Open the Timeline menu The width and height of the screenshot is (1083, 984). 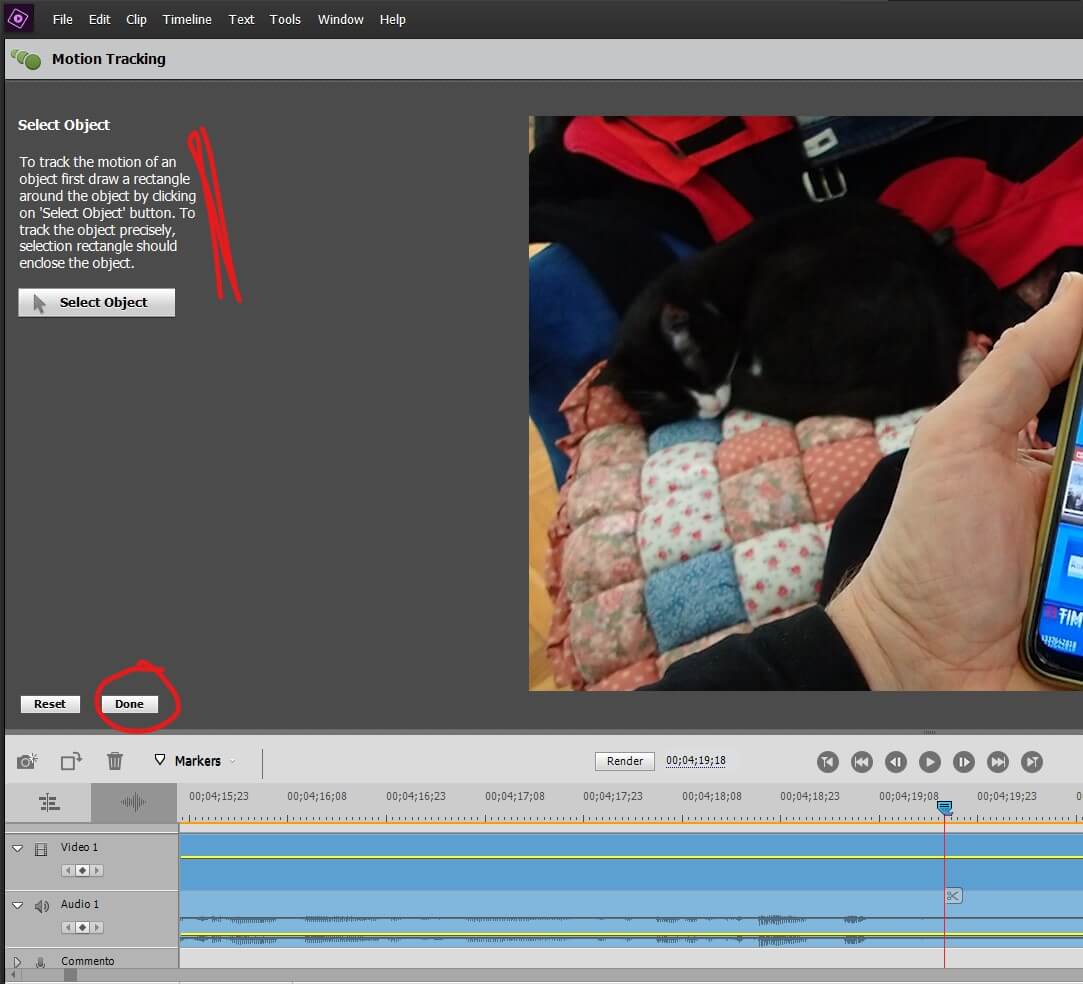[x=187, y=19]
